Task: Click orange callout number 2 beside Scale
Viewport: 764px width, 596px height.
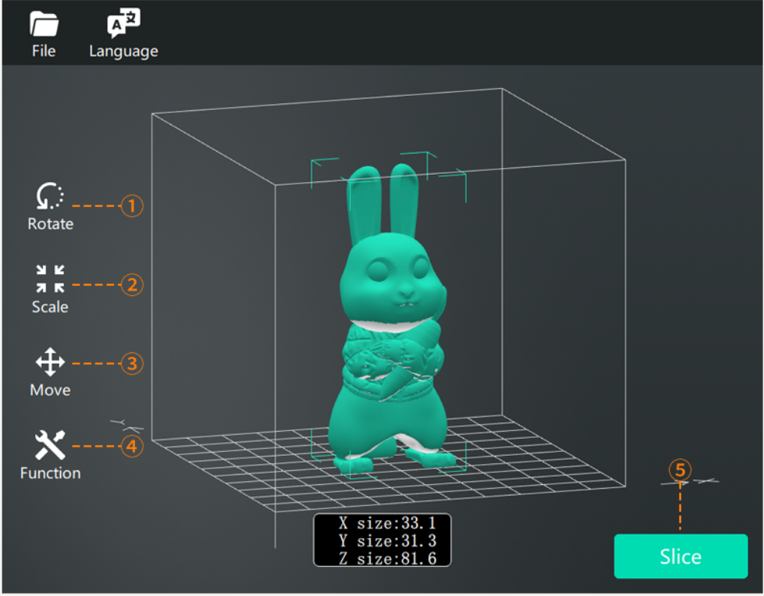Action: pyautogui.click(x=132, y=284)
